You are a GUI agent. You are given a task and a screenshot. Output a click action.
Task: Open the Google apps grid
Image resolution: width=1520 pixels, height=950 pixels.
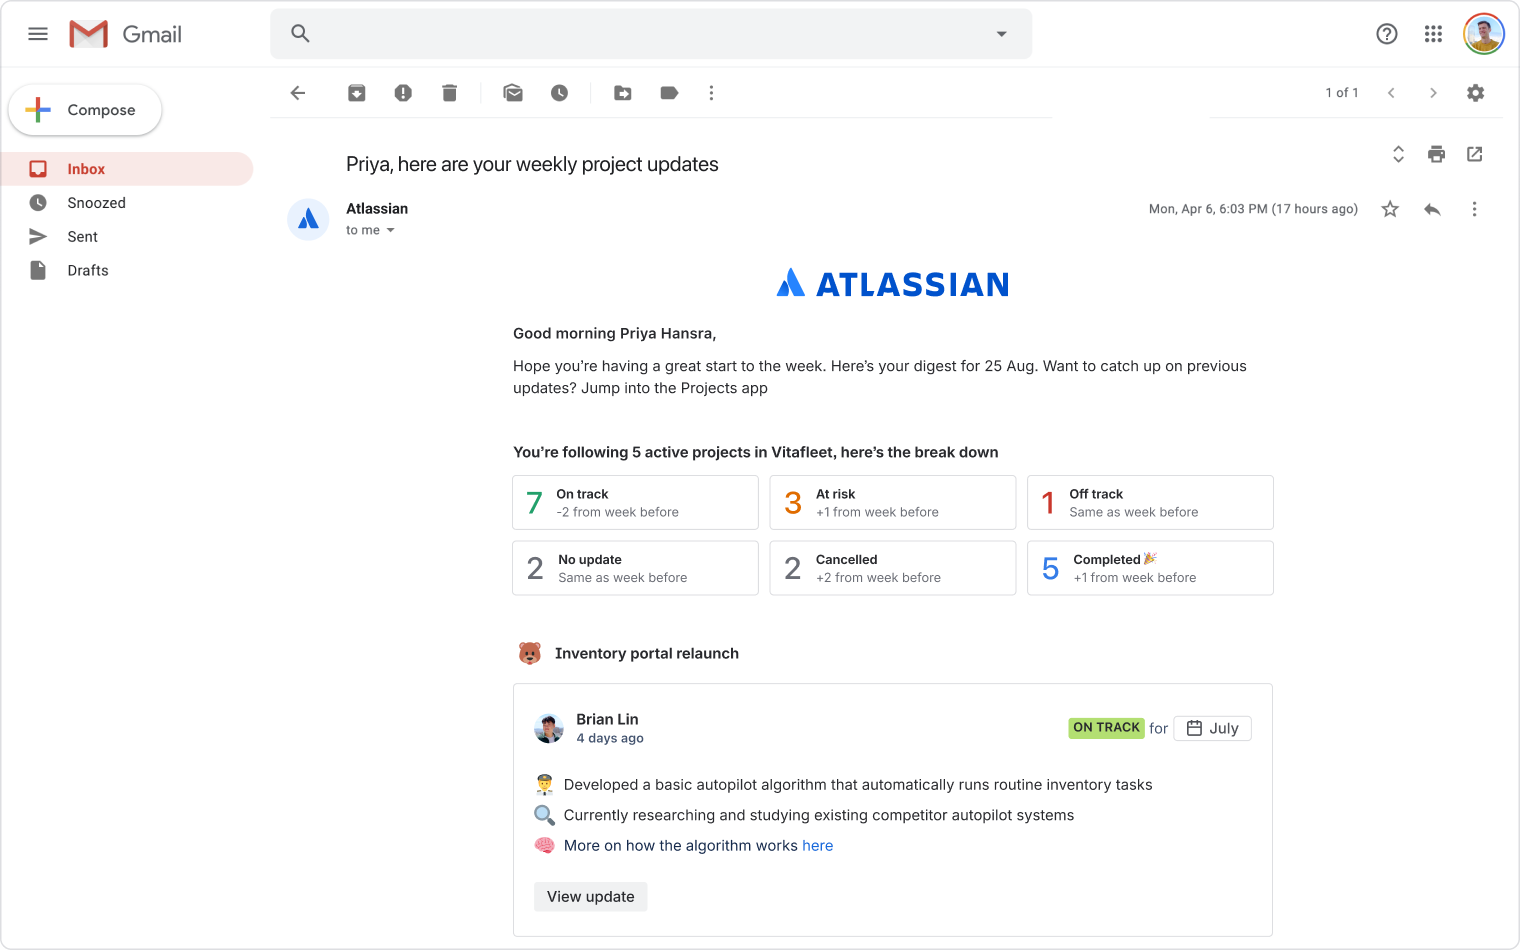[1433, 34]
